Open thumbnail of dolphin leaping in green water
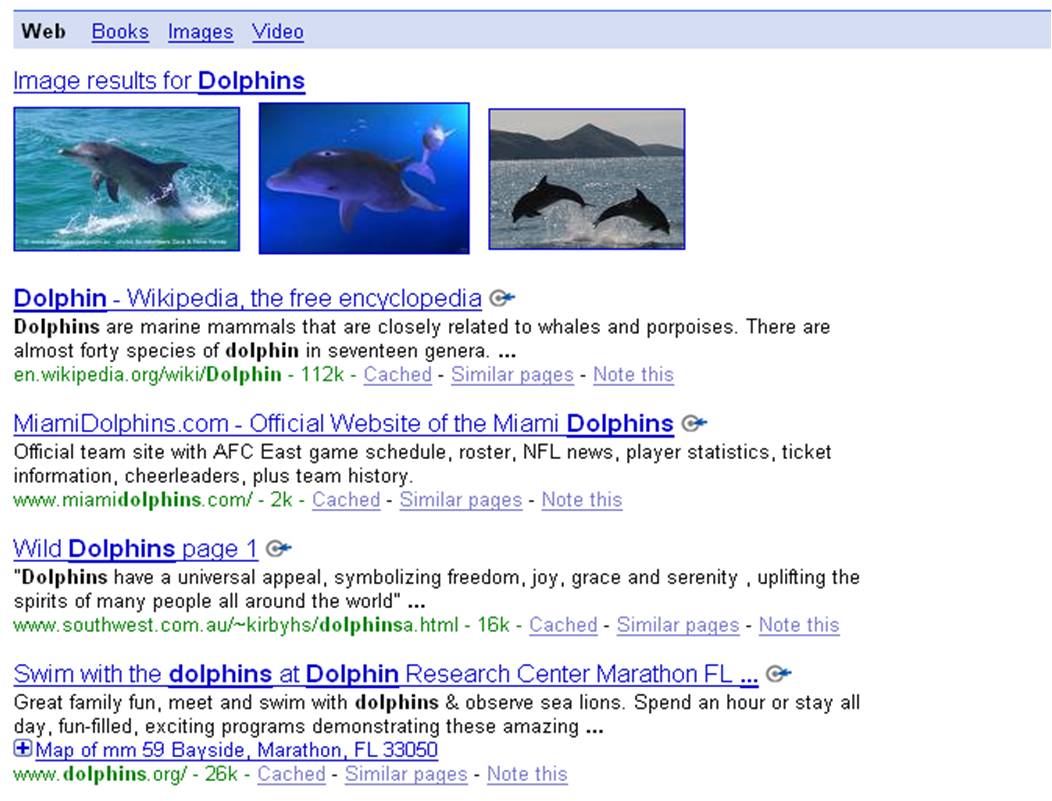The image size is (1052, 801). 127,179
